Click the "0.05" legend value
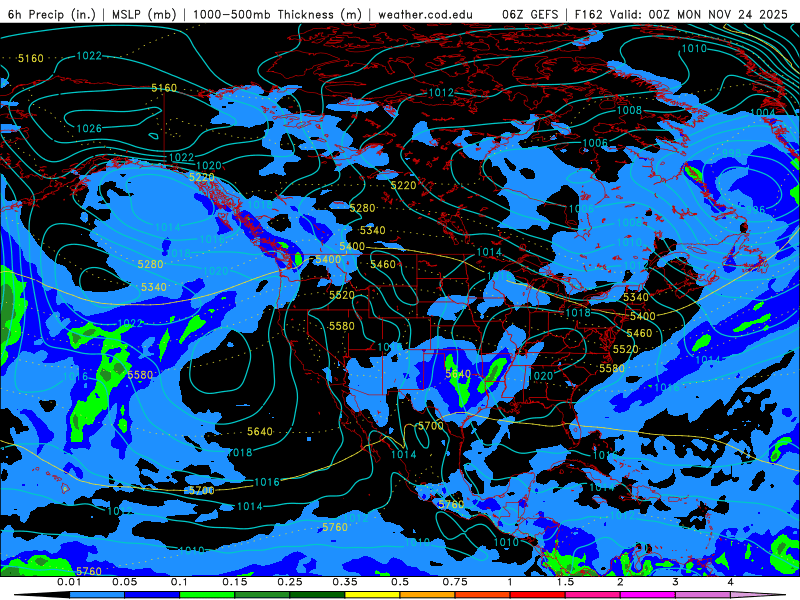The width and height of the screenshot is (800, 600). pyautogui.click(x=125, y=582)
